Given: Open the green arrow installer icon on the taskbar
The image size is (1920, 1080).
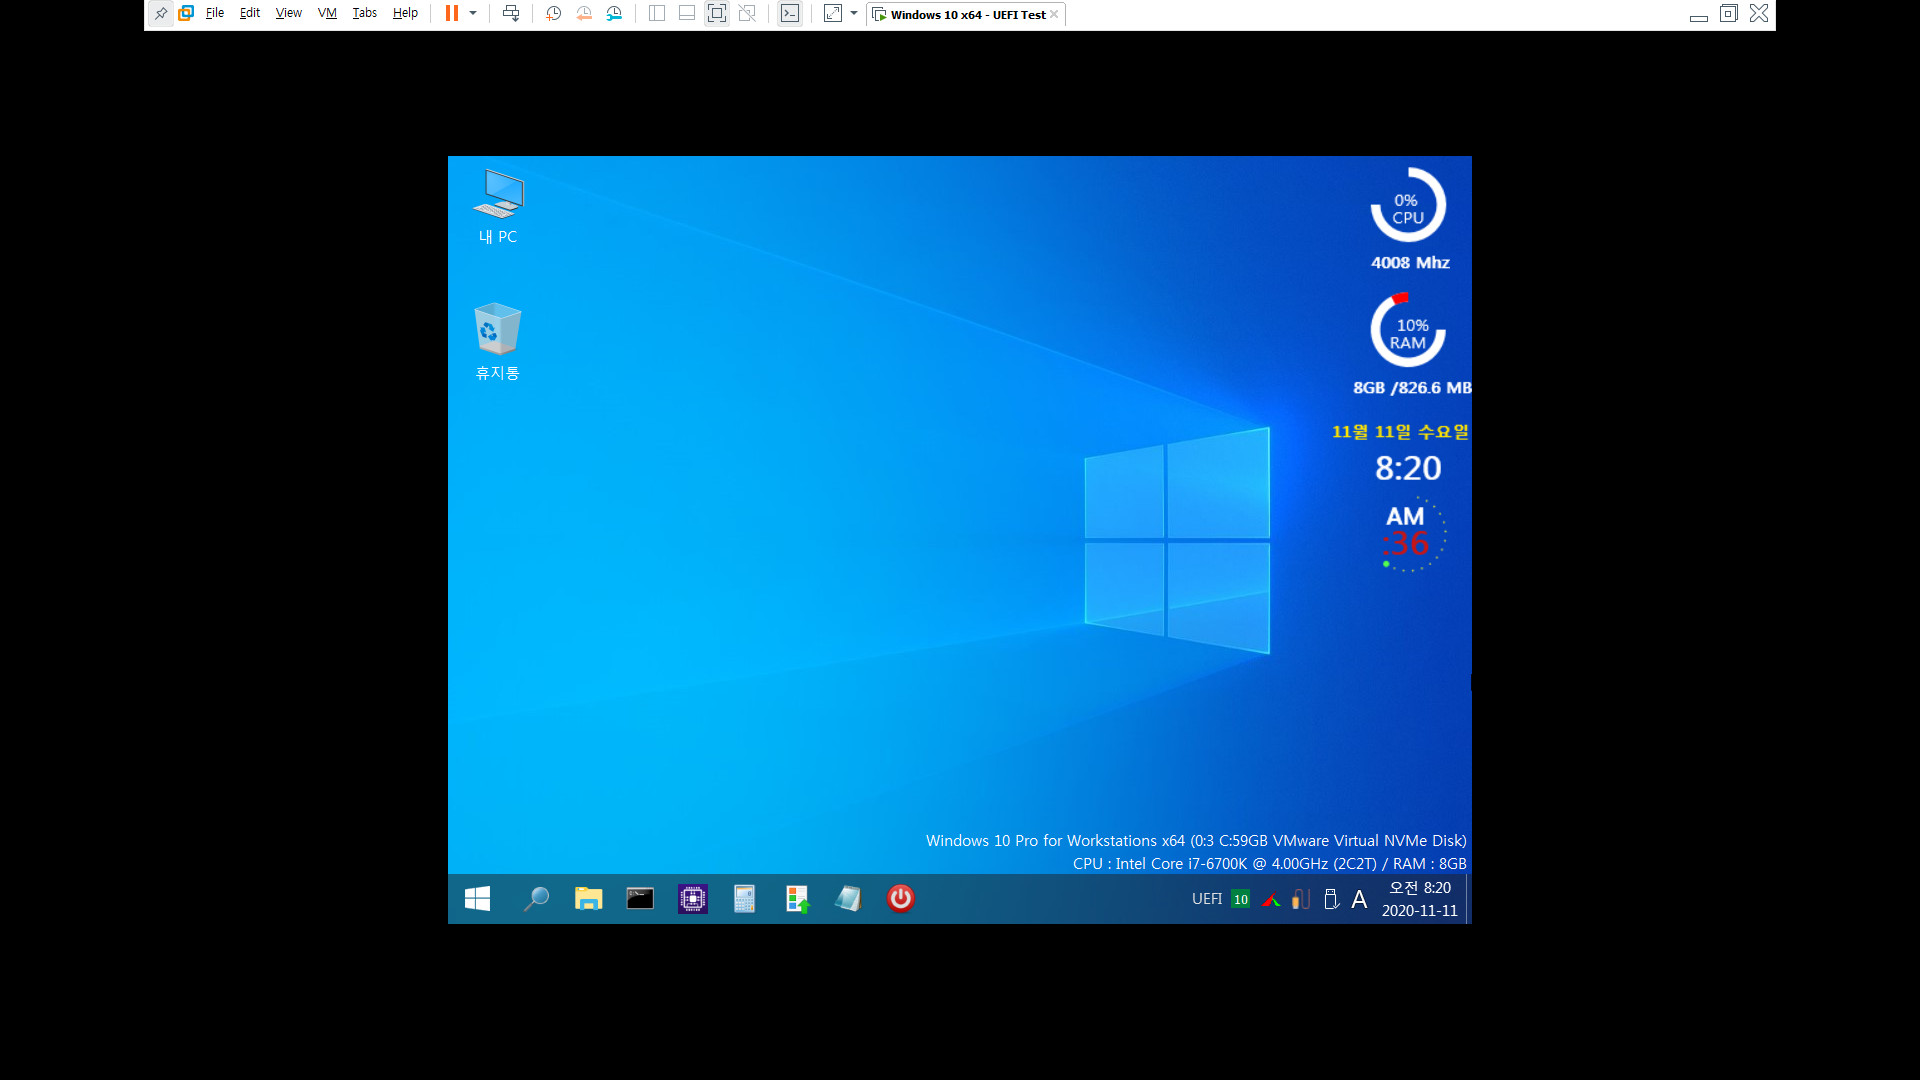Looking at the screenshot, I should [x=797, y=899].
